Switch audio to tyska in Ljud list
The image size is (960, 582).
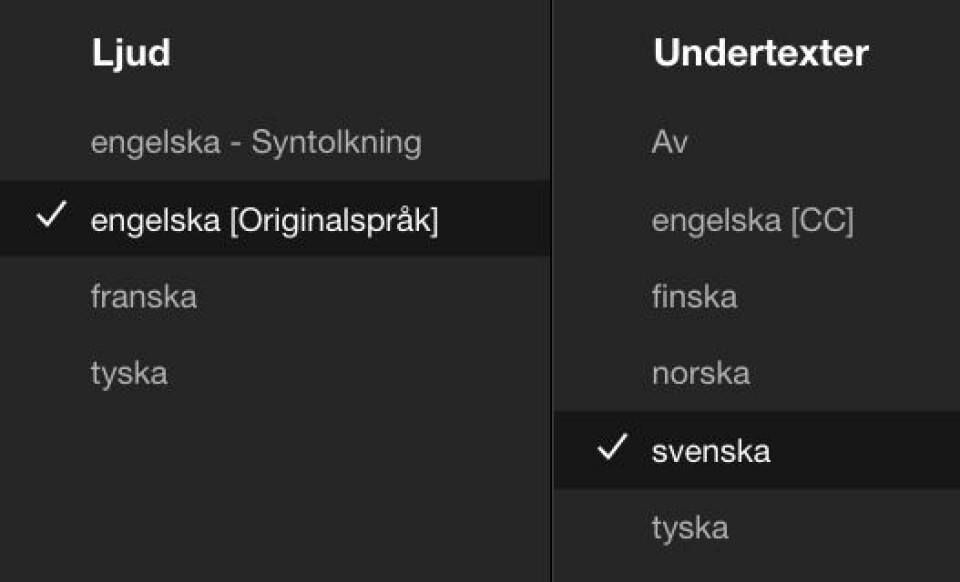click(128, 374)
